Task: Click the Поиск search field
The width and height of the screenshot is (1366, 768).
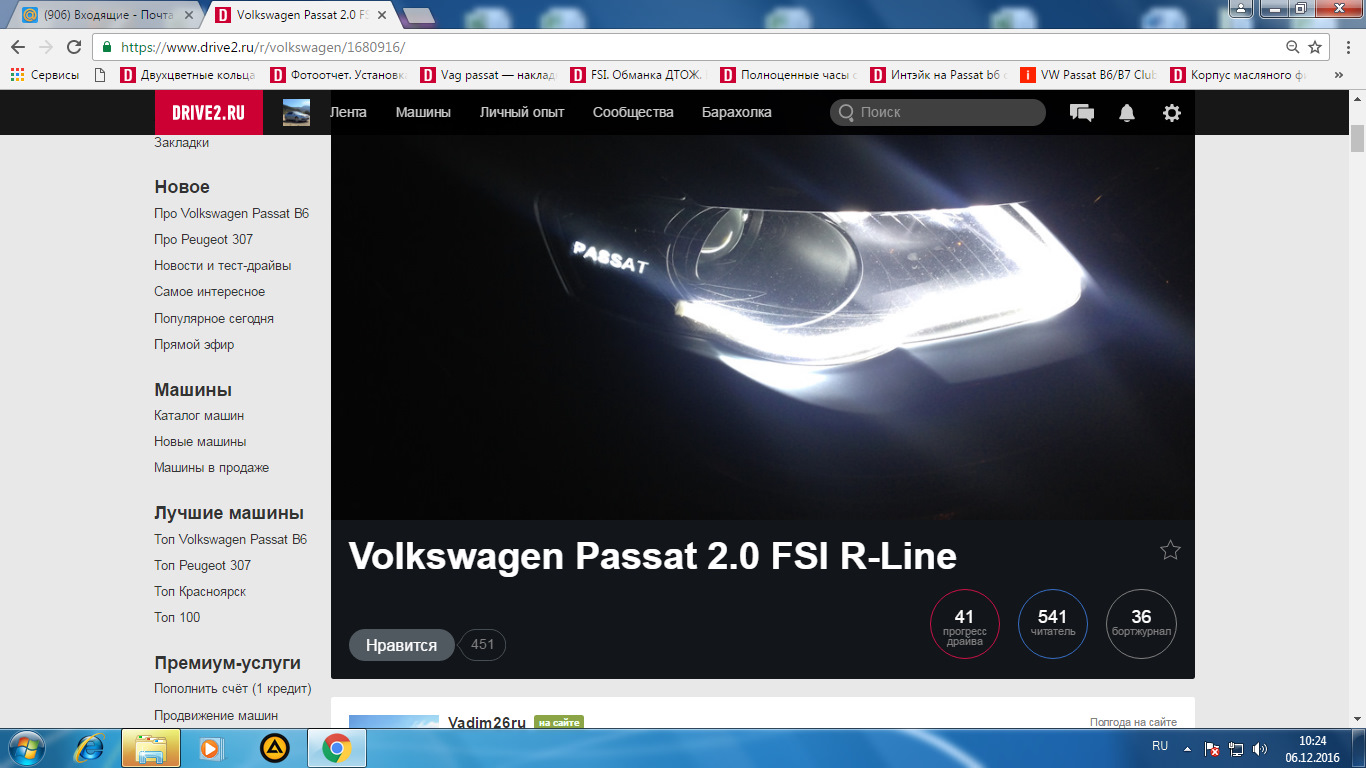Action: tap(938, 112)
